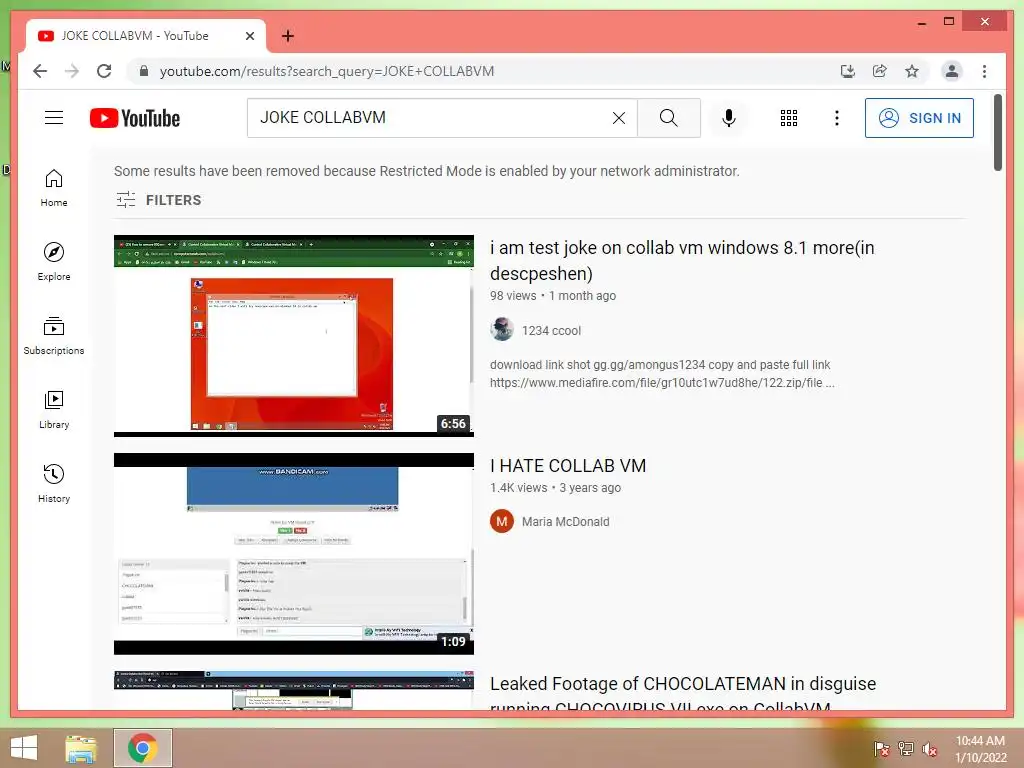Open YouTube settings three-dot menu
The image size is (1024, 768).
[x=837, y=118]
